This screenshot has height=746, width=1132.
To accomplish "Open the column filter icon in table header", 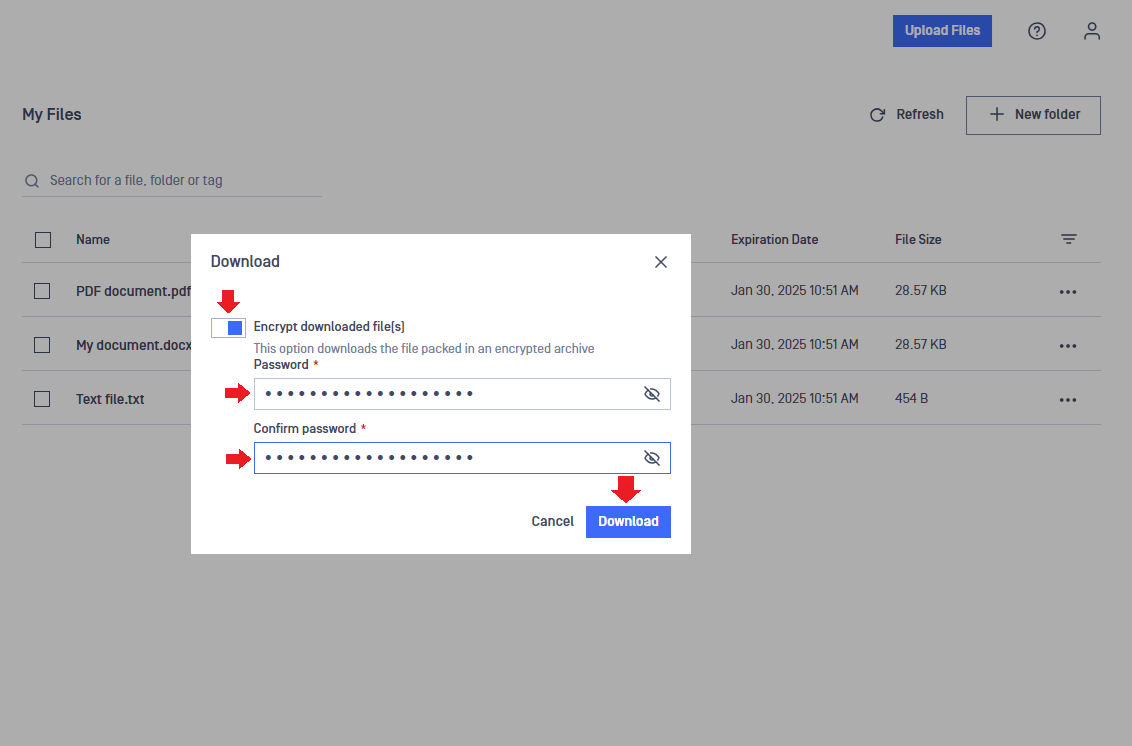I will pos(1068,239).
